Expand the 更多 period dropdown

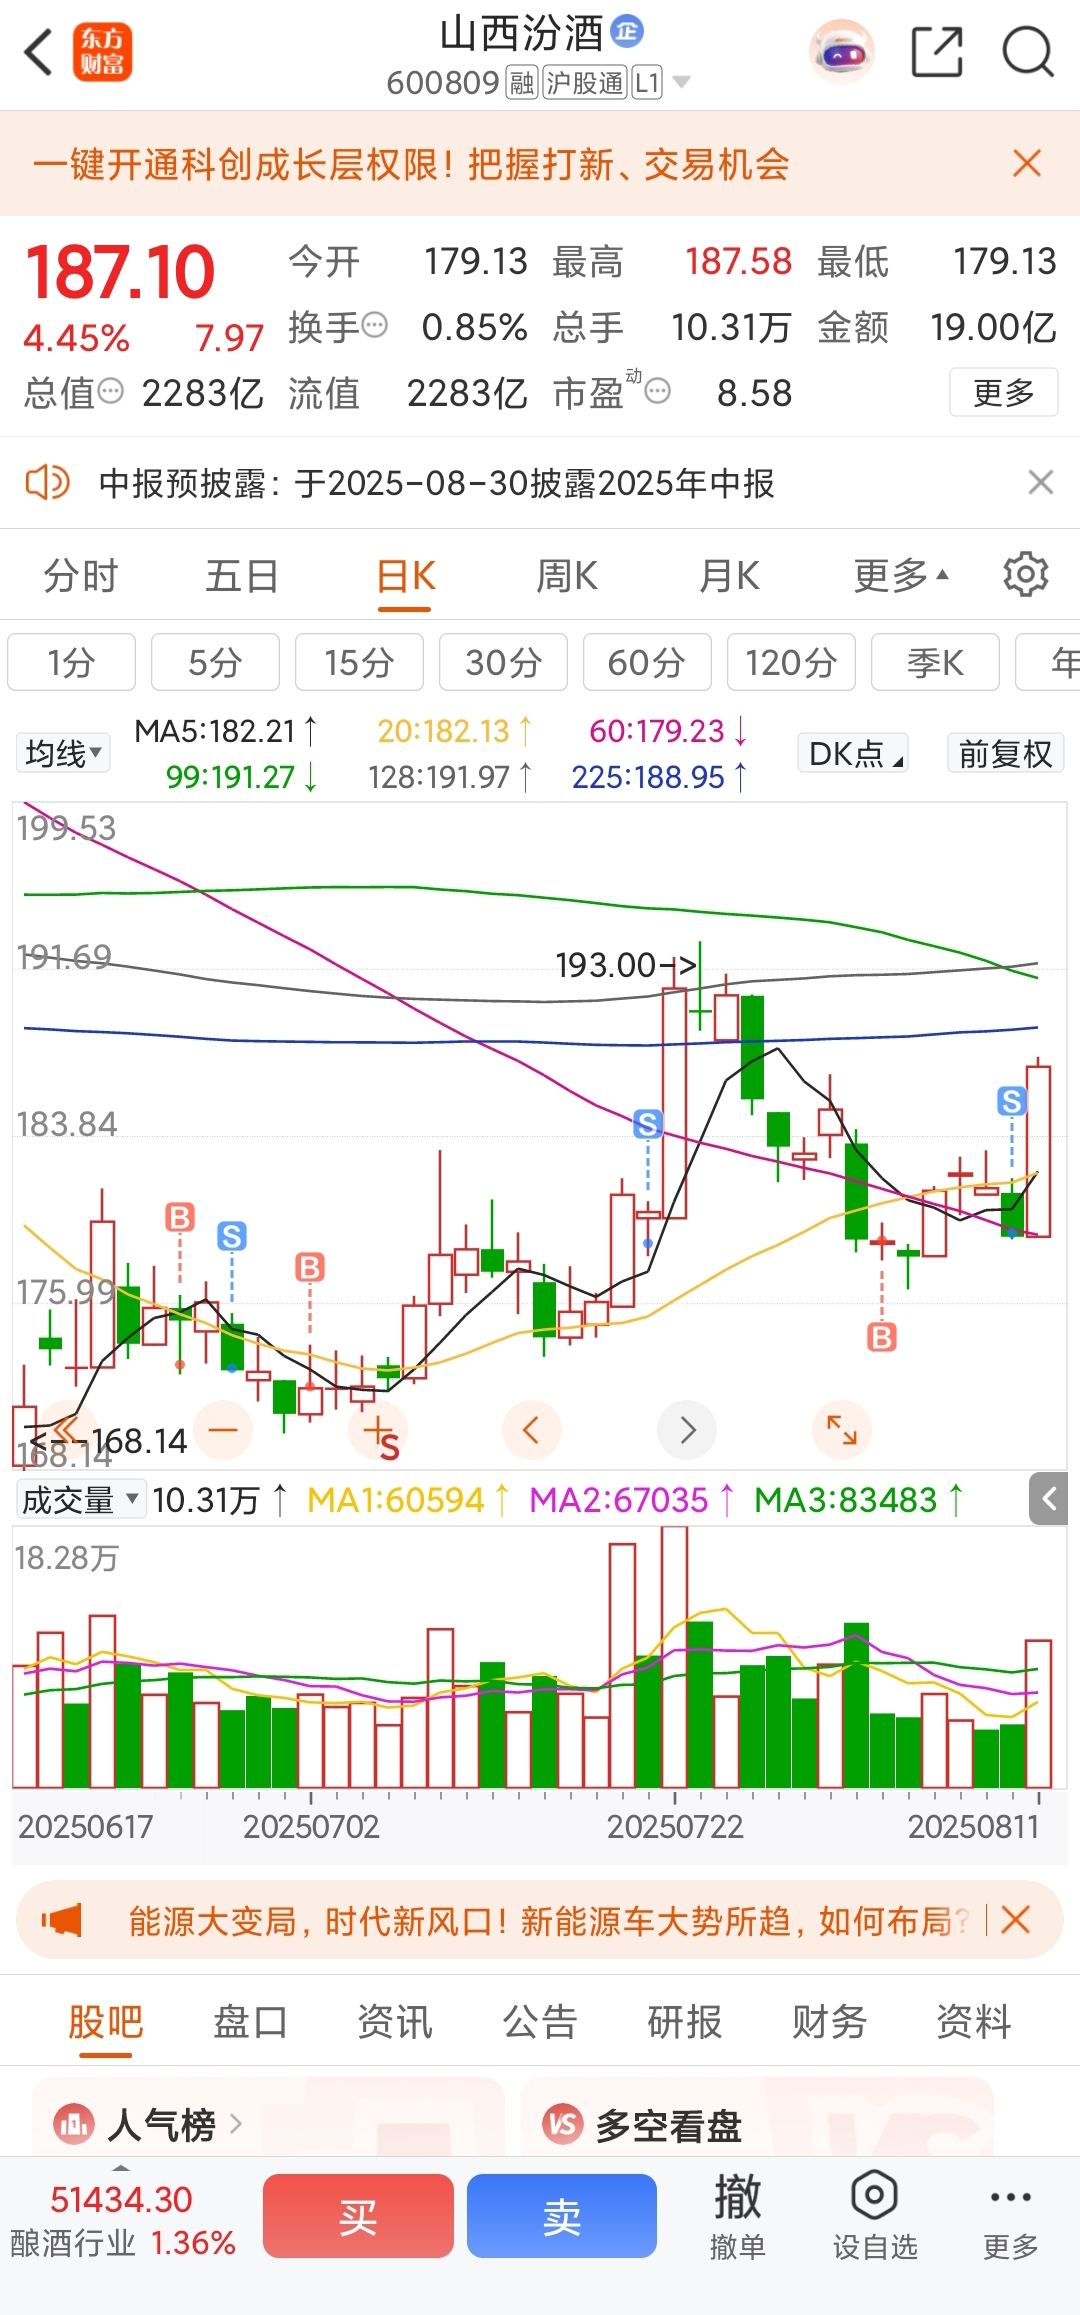tap(901, 575)
